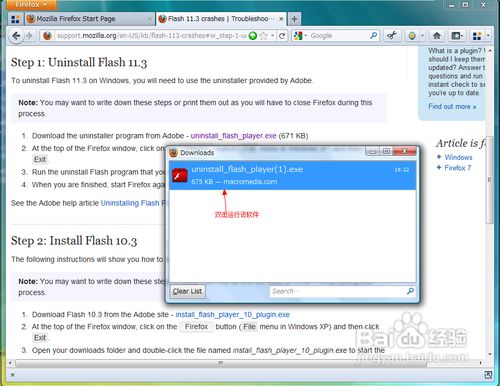Image resolution: width=500 pixels, height=386 pixels.
Task: Select the Flash 11.3 crashes tab
Action: (x=221, y=19)
